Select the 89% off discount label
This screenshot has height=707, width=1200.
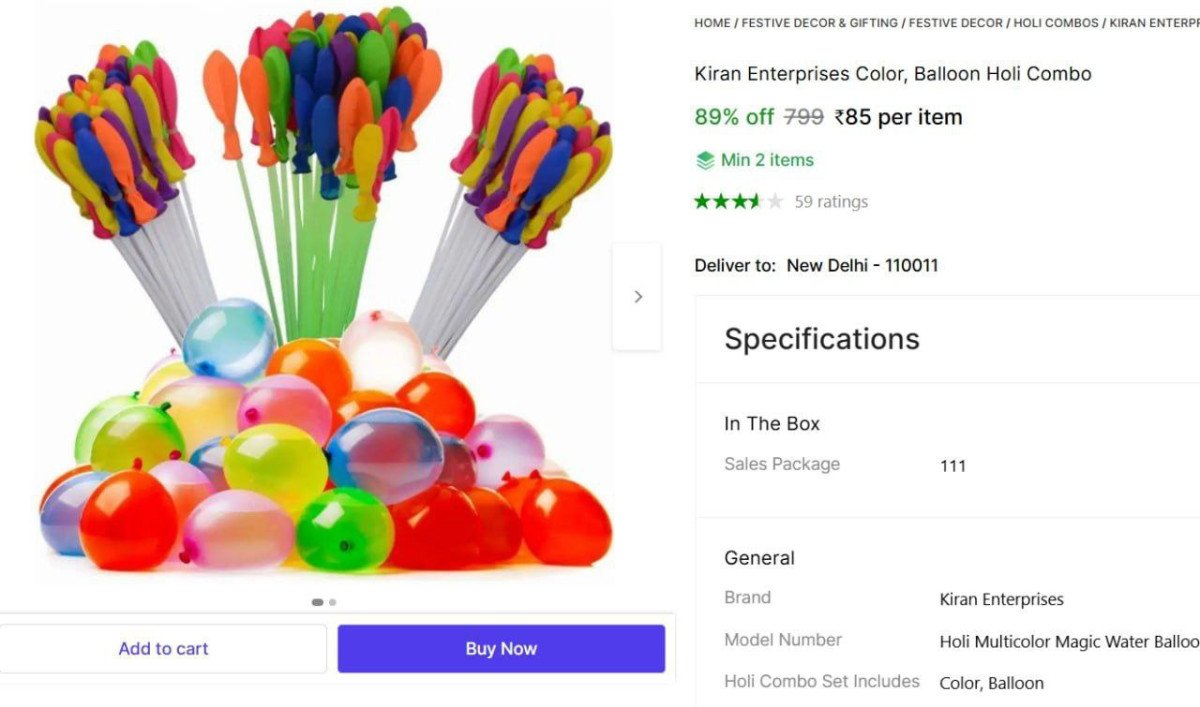pos(734,117)
